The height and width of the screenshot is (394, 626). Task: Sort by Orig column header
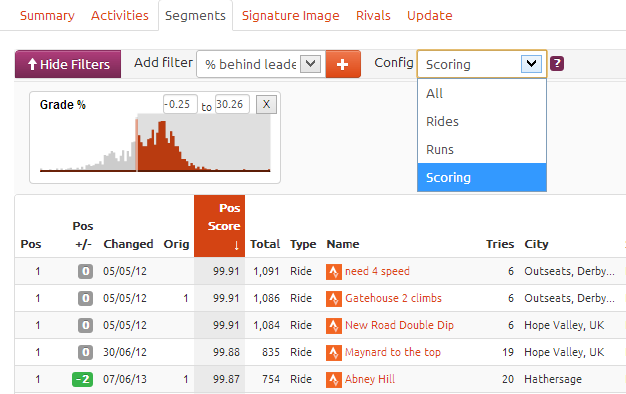tap(176, 244)
